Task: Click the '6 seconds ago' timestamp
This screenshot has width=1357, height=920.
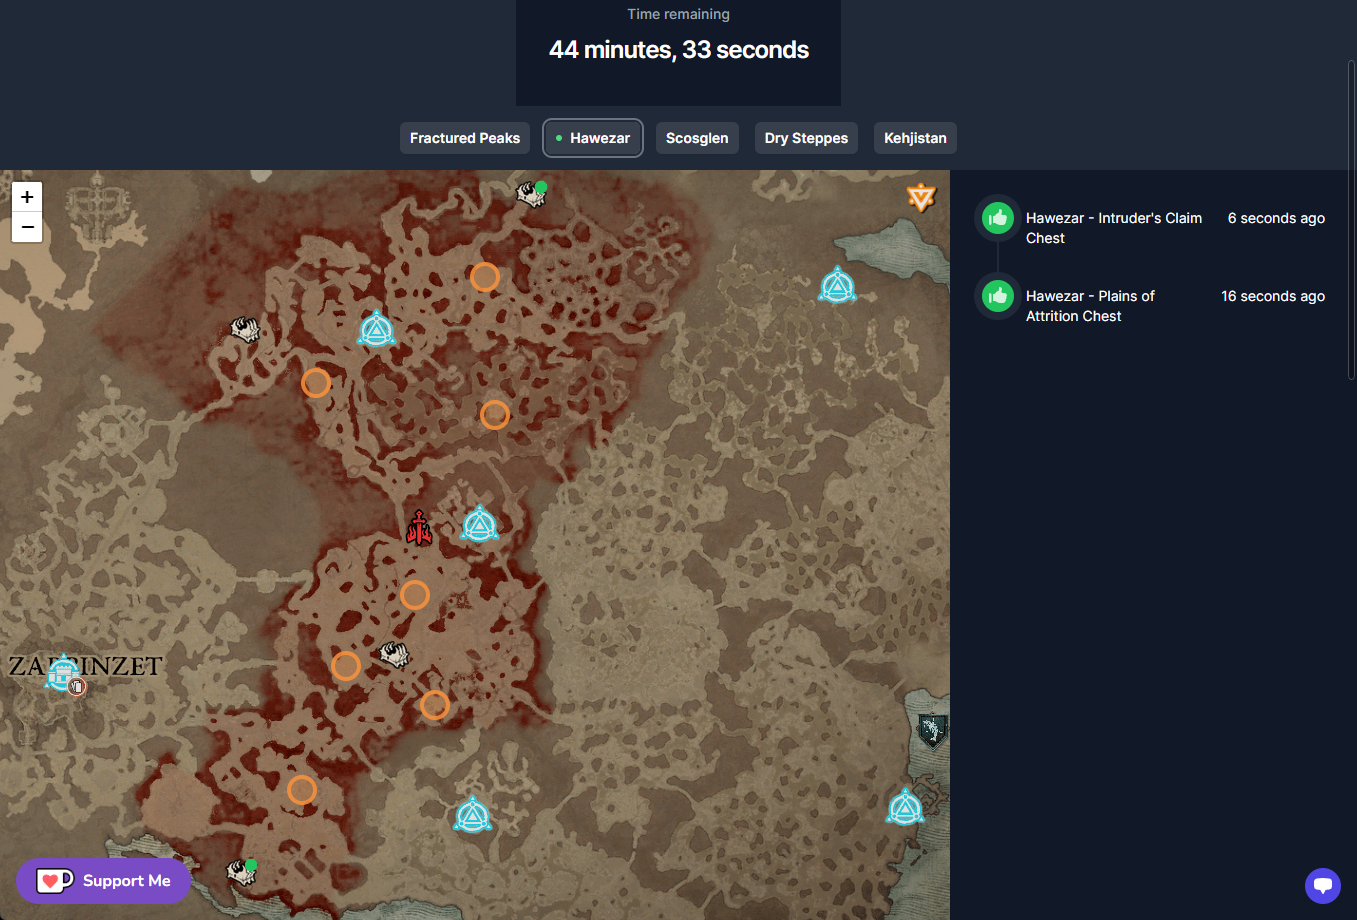Action: pyautogui.click(x=1276, y=218)
